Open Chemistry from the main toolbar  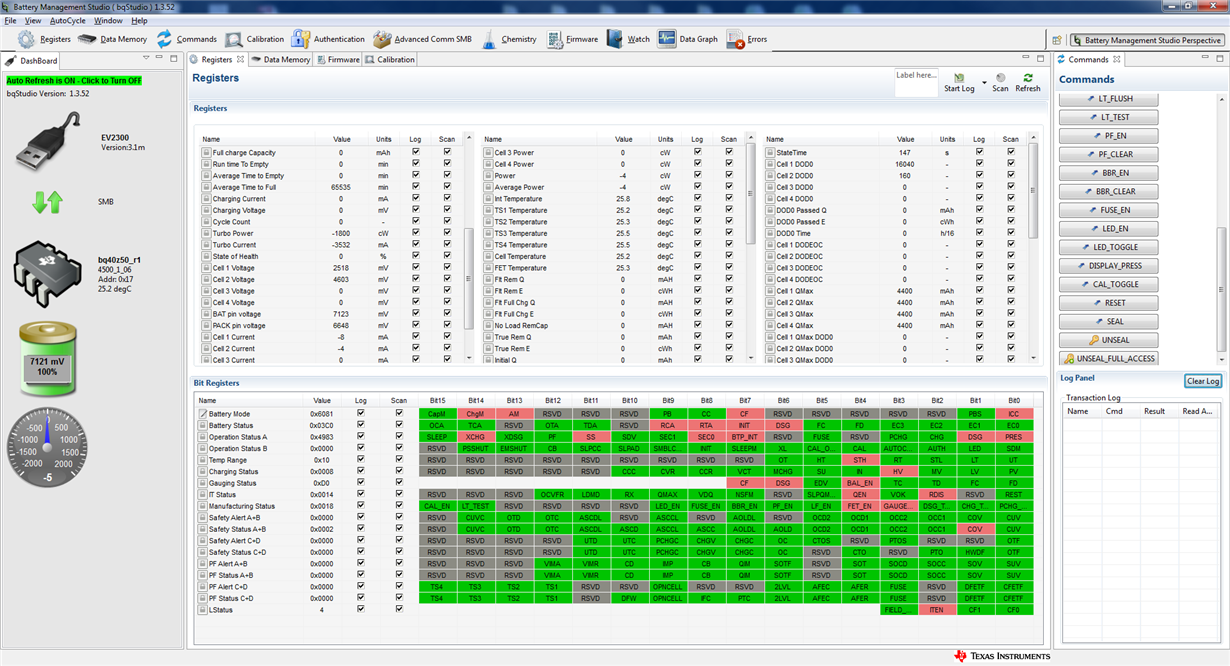[508, 40]
